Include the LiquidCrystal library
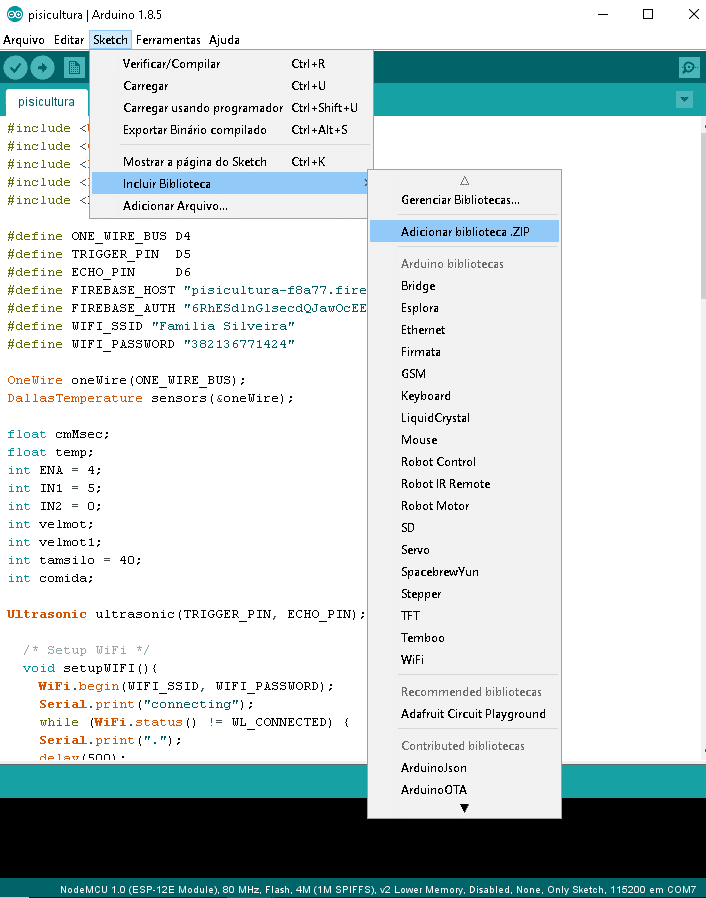The height and width of the screenshot is (898, 706). pyautogui.click(x=435, y=418)
